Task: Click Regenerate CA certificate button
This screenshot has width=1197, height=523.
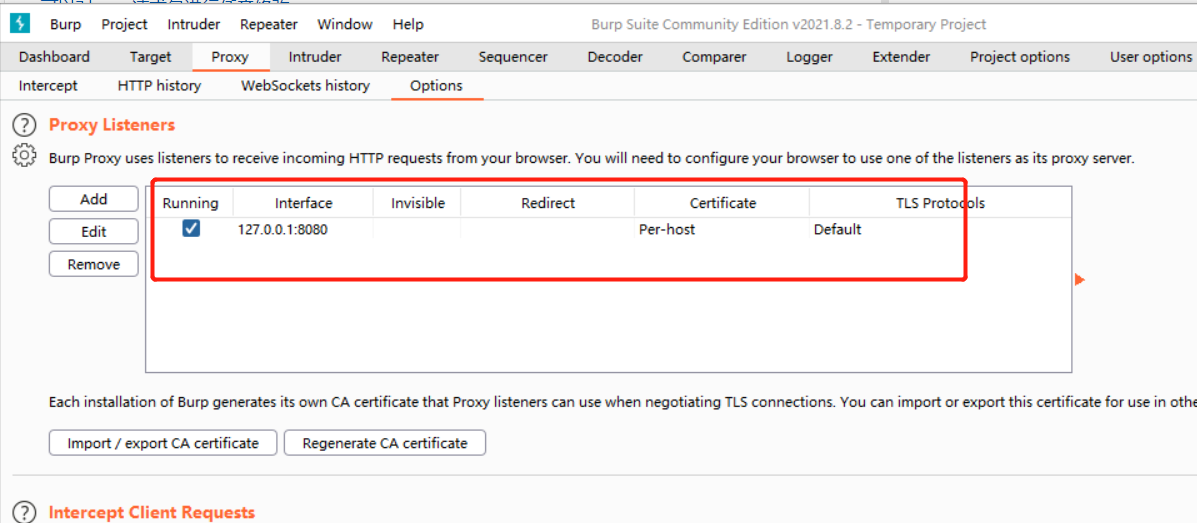Action: click(x=385, y=443)
